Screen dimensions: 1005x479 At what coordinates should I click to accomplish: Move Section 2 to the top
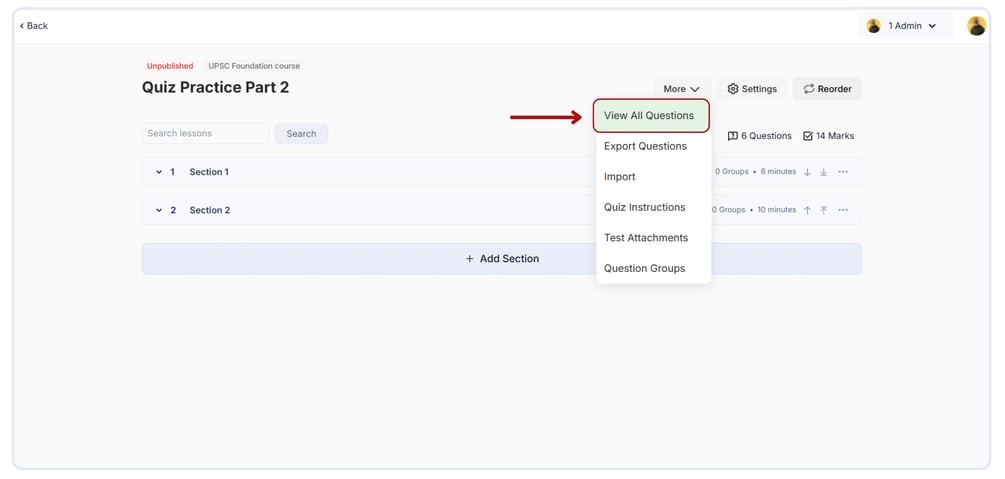pos(824,210)
